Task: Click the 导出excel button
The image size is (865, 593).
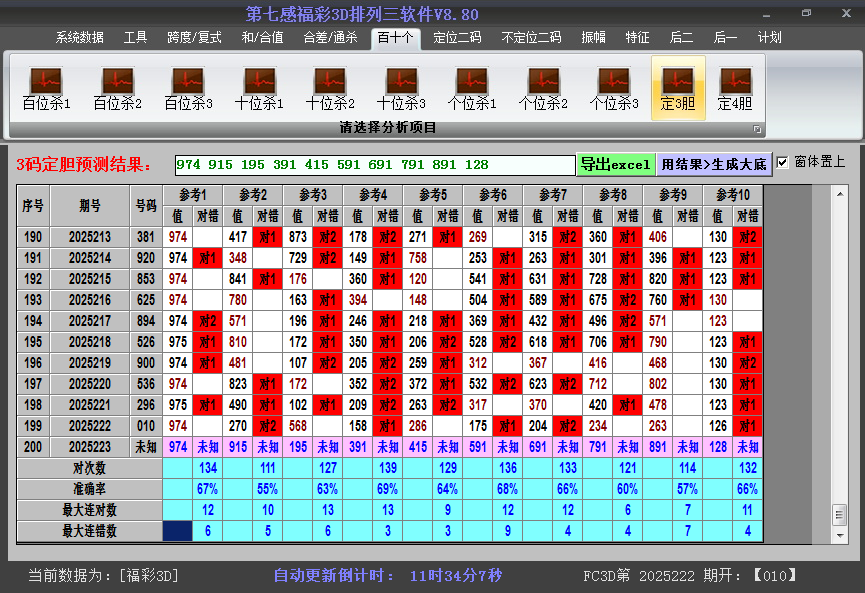Action: 615,164
